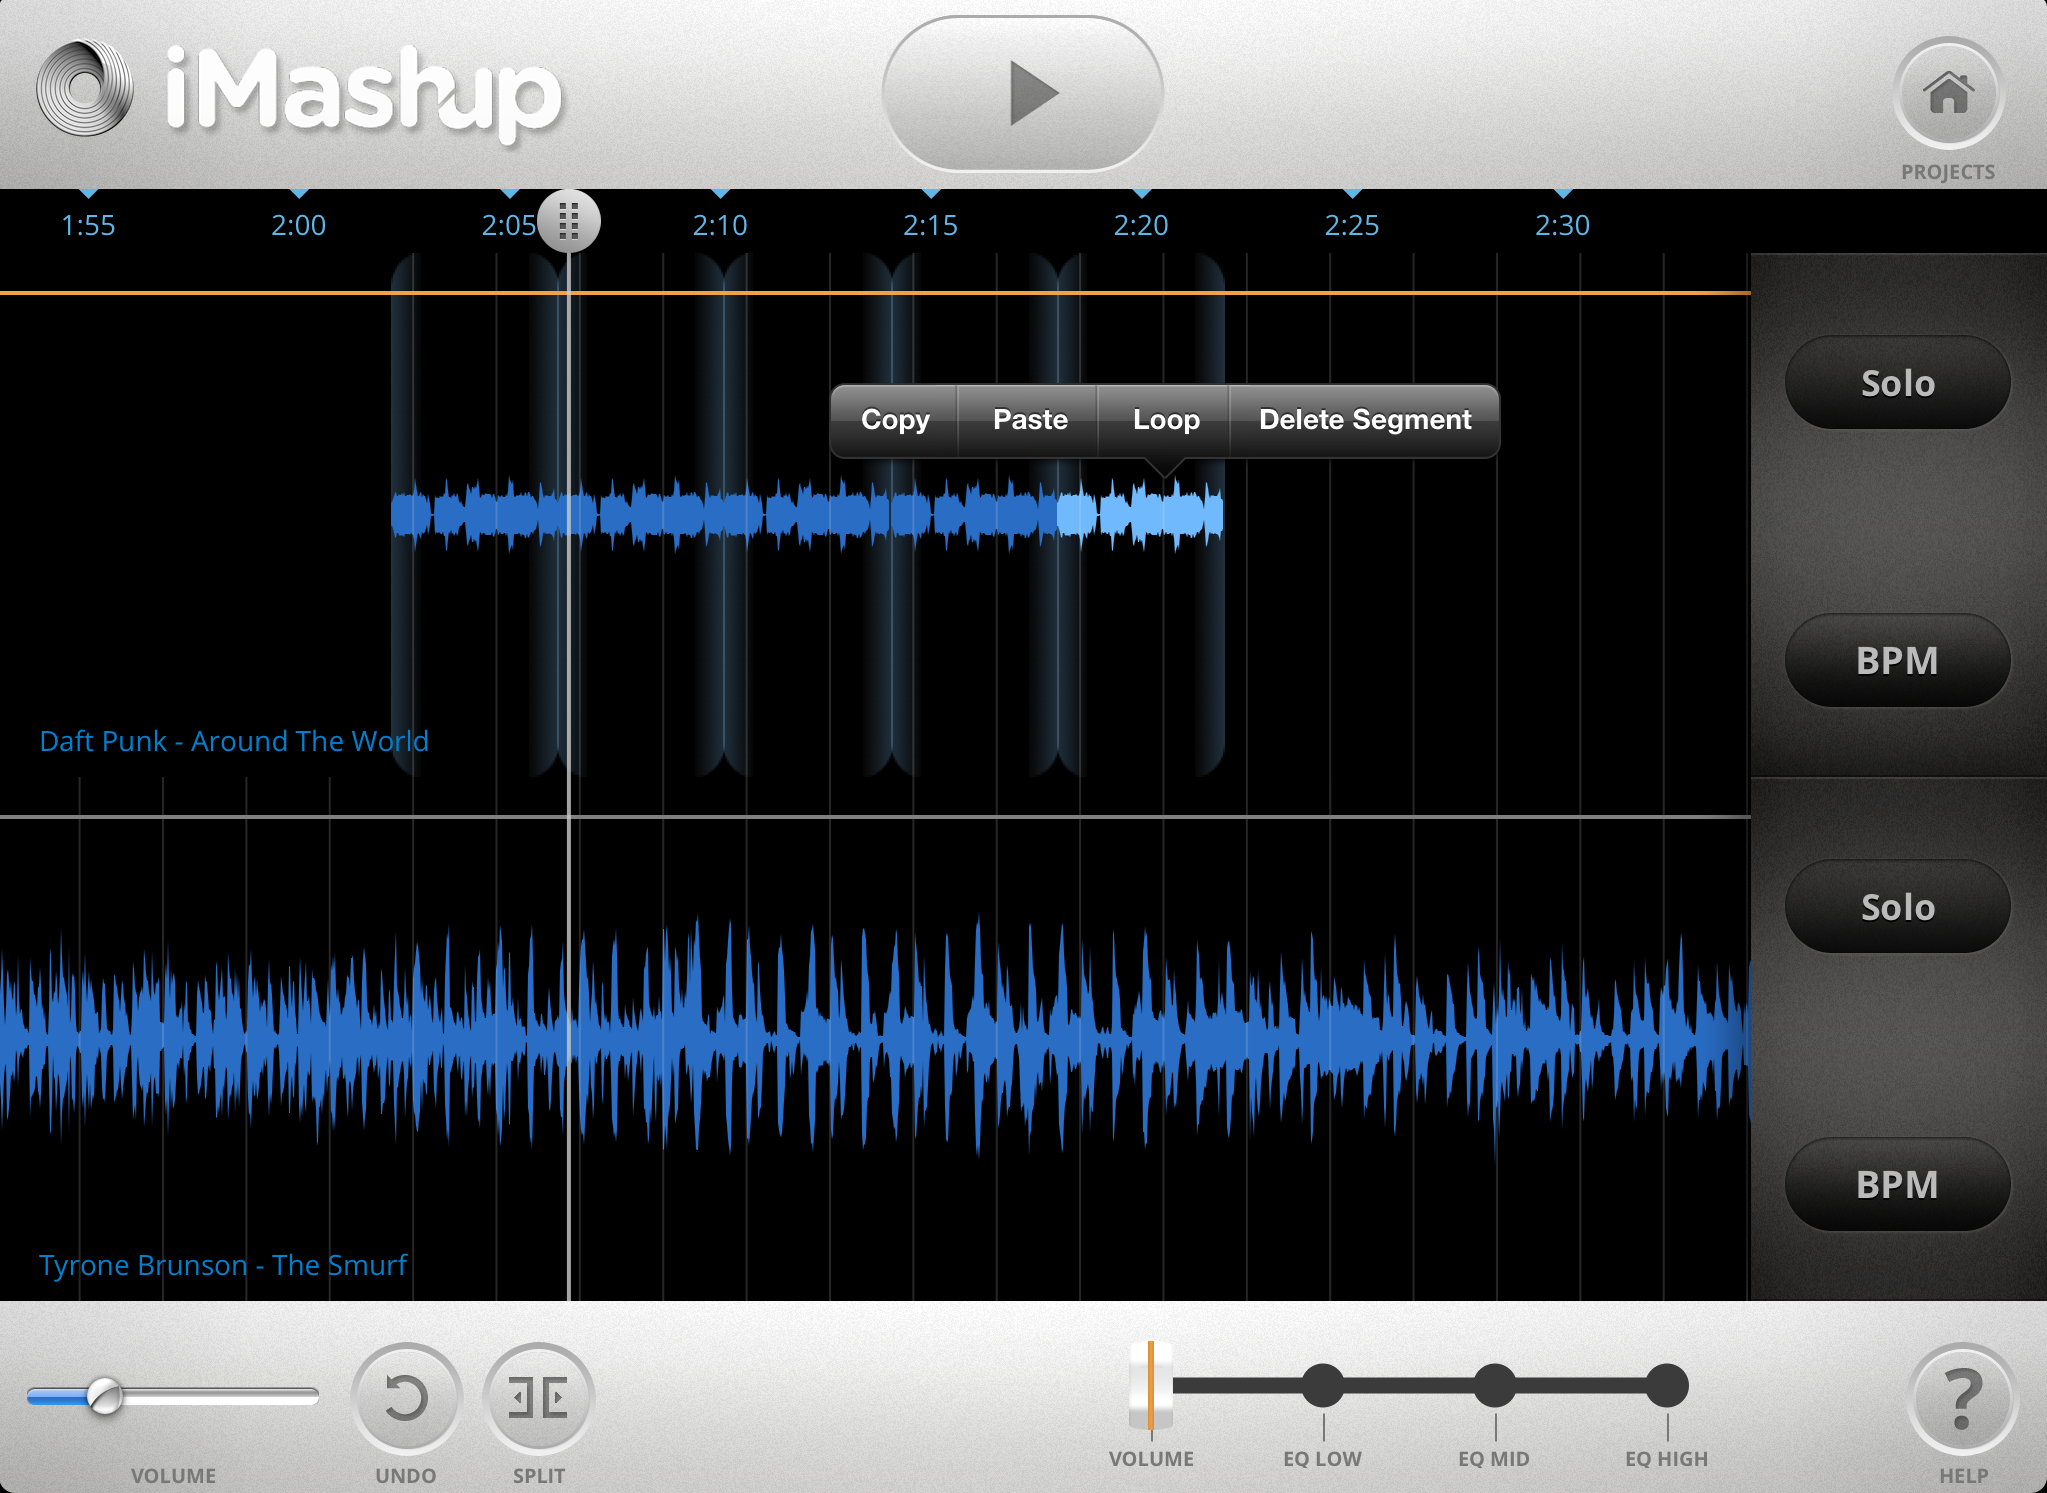Select the highlighted light-blue waveform segment
This screenshot has height=1493, width=2047.
pos(1140,515)
